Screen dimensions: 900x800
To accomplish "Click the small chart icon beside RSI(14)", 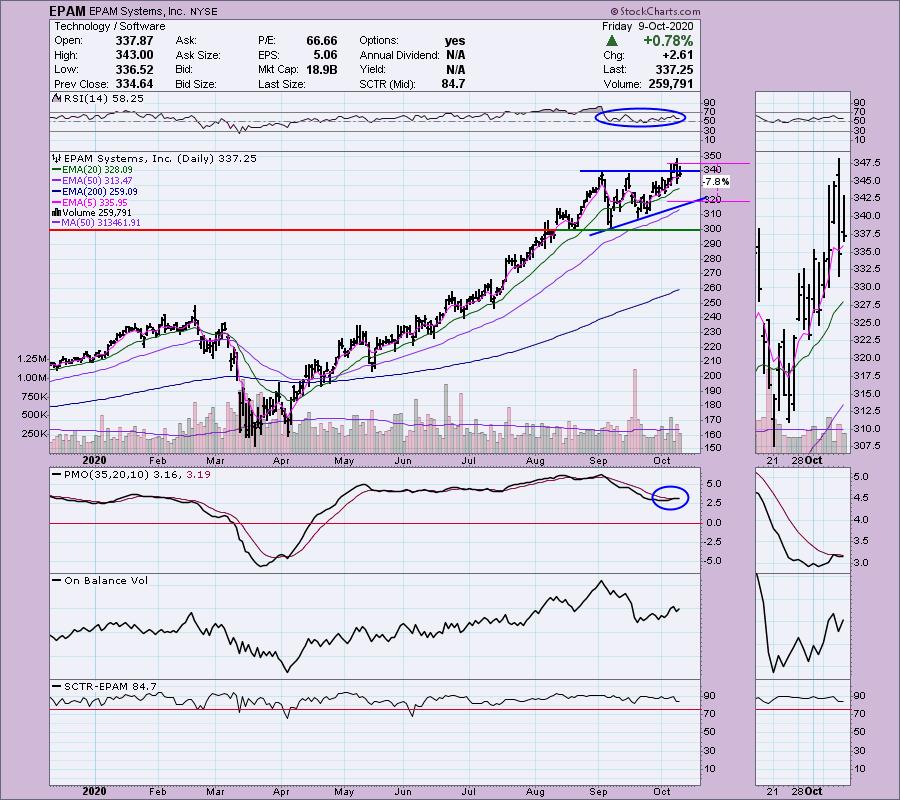I will [56, 98].
